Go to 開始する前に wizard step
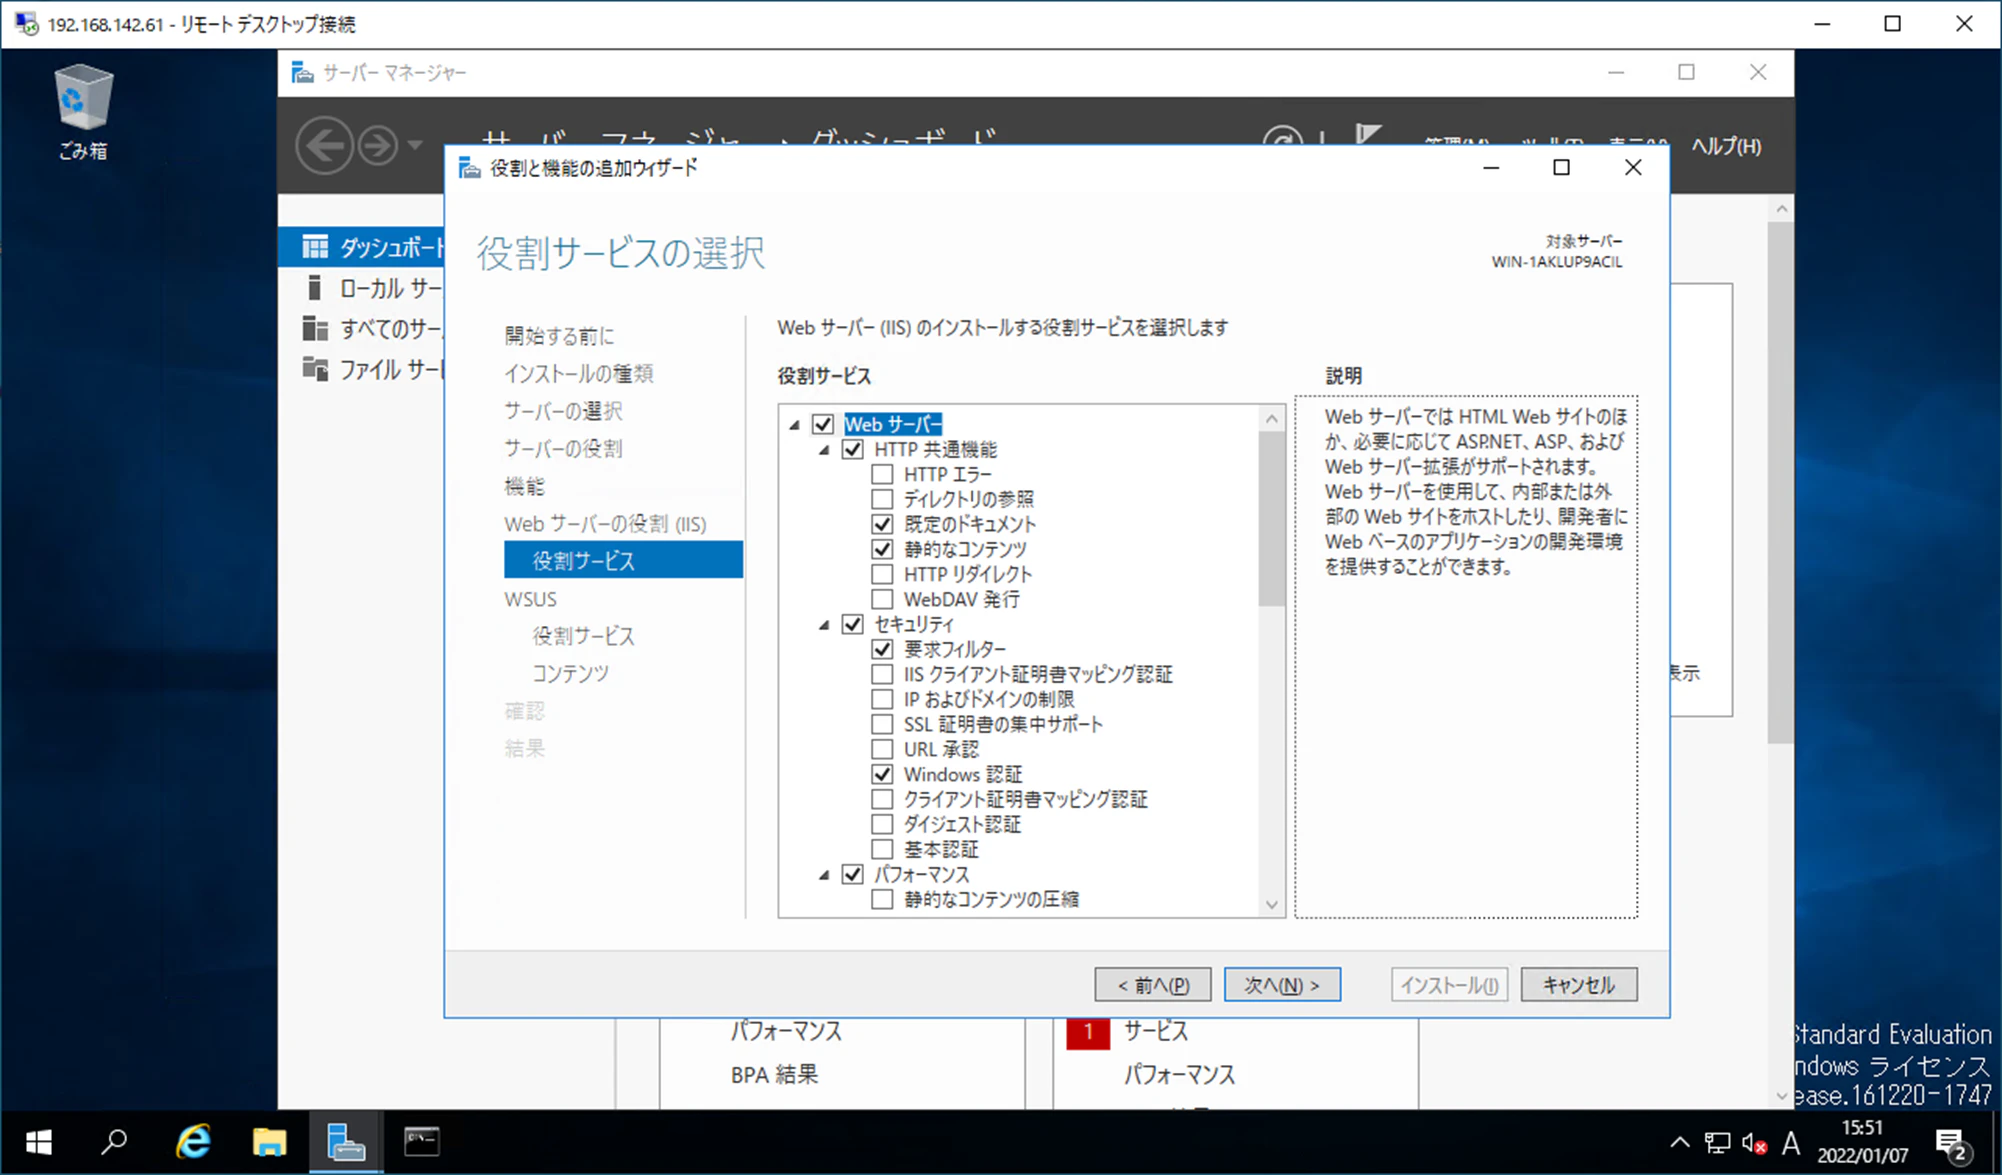The image size is (2002, 1175). click(559, 336)
